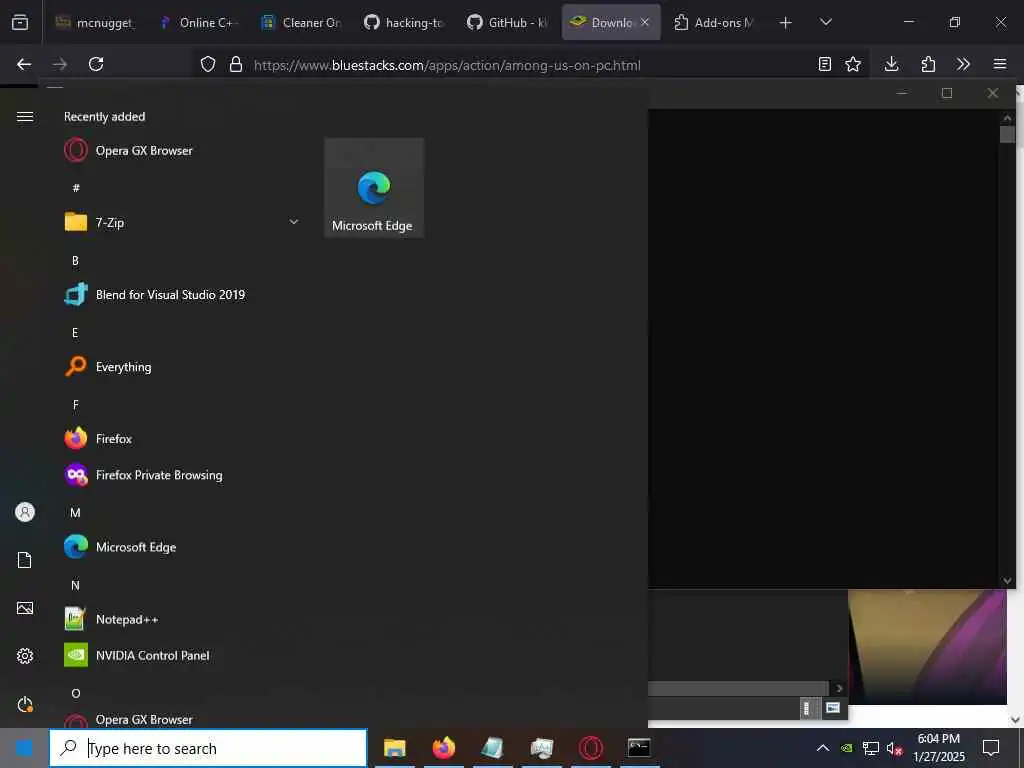This screenshot has width=1024, height=768.
Task: Show more tools overflow chevron
Action: click(963, 64)
